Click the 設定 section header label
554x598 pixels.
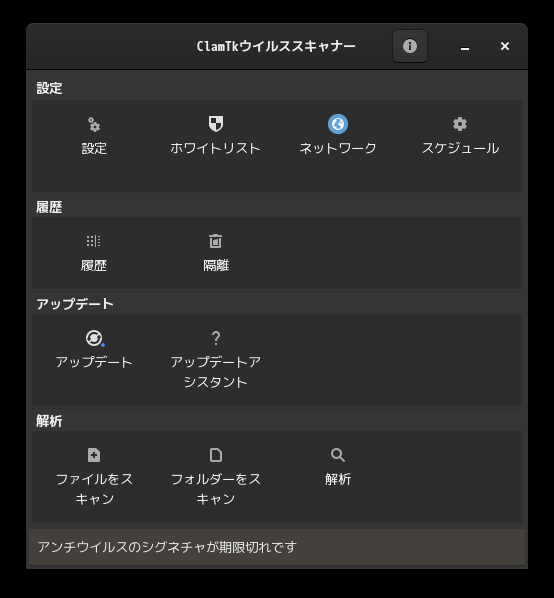[49, 88]
